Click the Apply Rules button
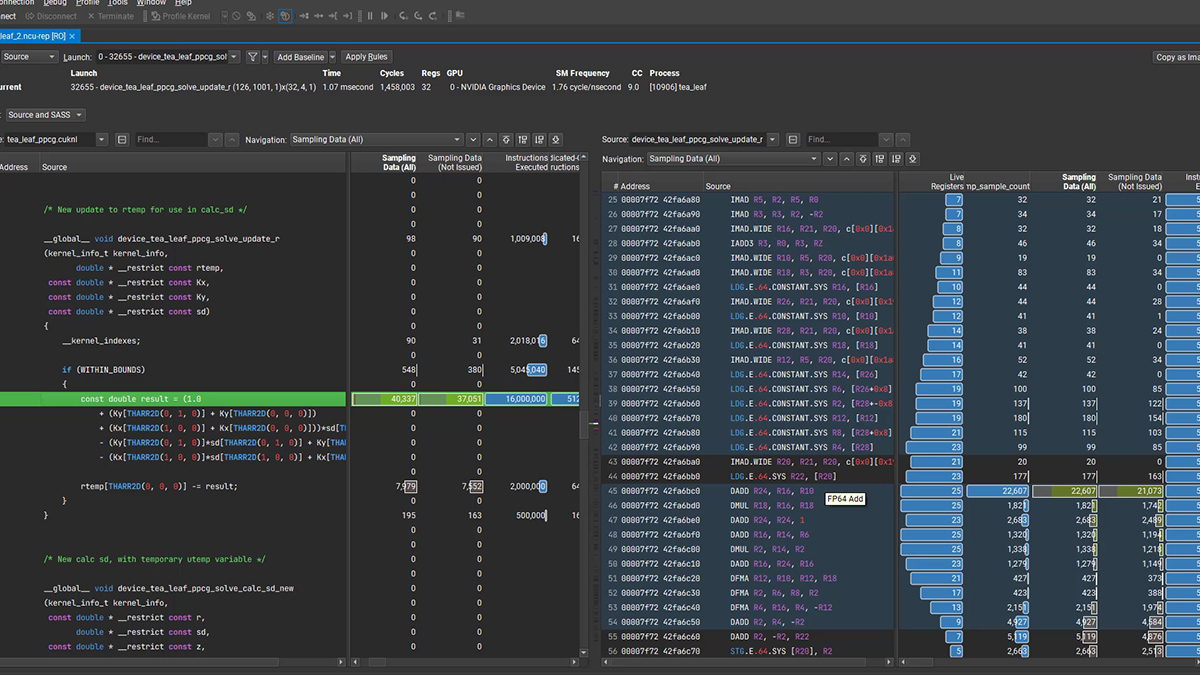The width and height of the screenshot is (1200, 675). tap(366, 57)
